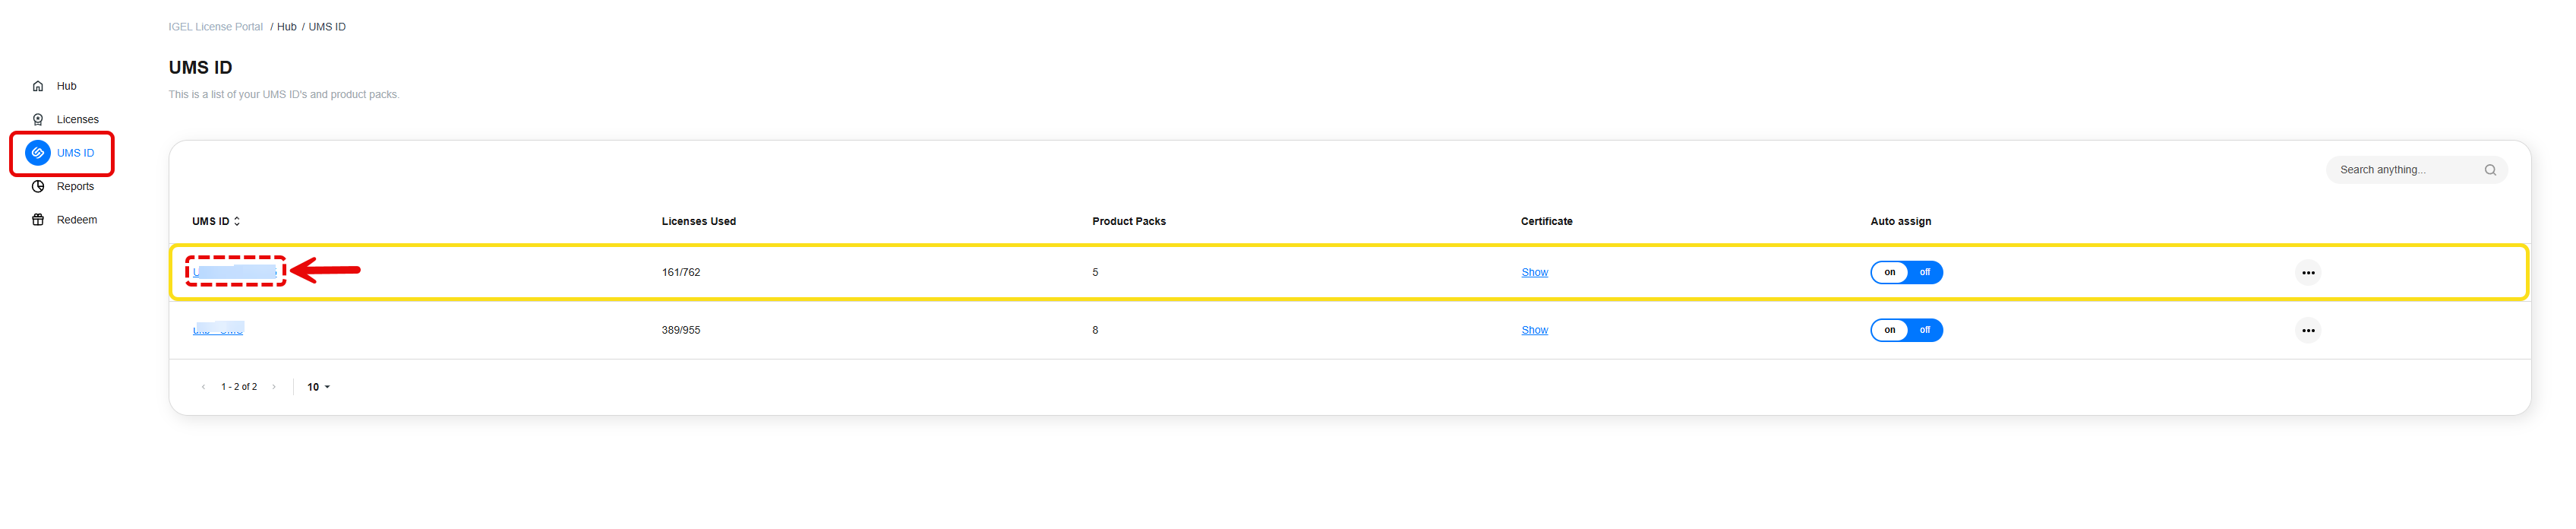Open Redeem from the sidebar menu
This screenshot has height=529, width=2576.
click(76, 220)
